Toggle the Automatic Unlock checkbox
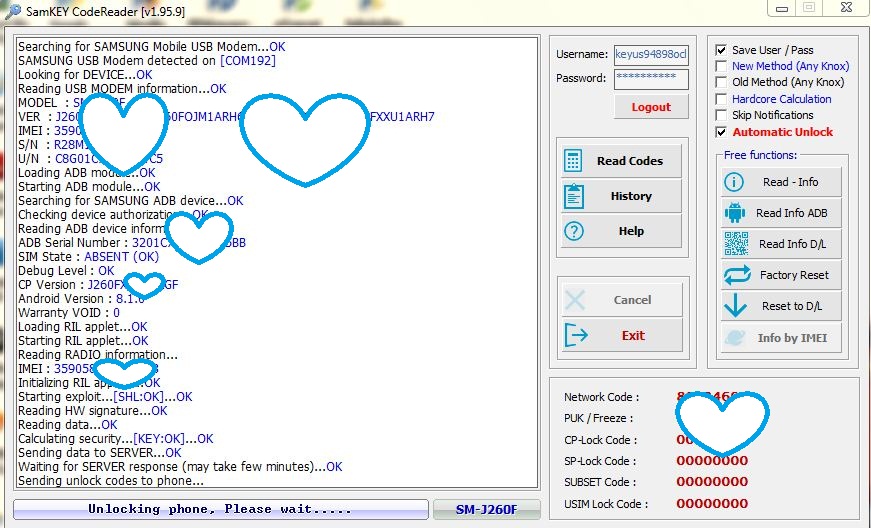Image resolution: width=871 pixels, height=528 pixels. [721, 132]
